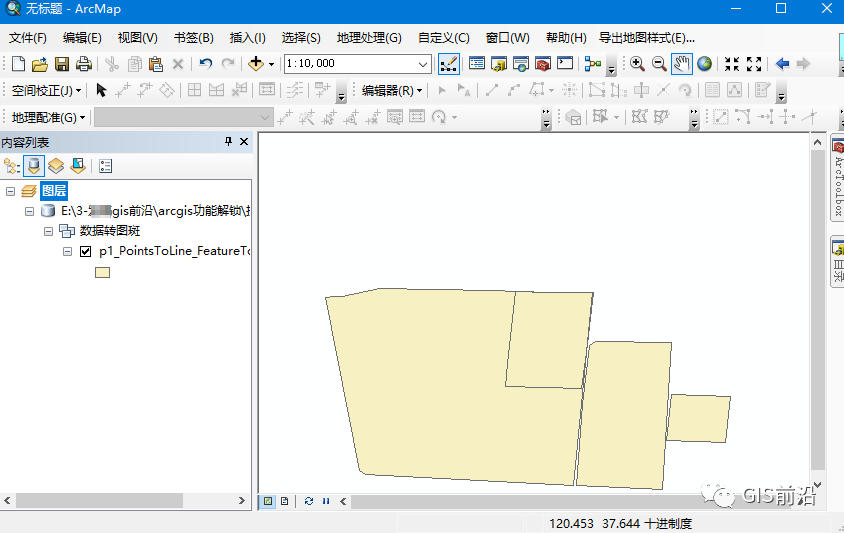Select the Zoom Out magnifier tool
844x533 pixels.
point(659,64)
